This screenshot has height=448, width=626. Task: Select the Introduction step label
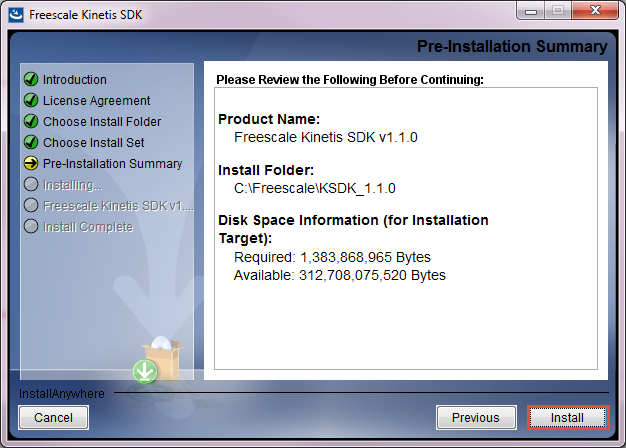(75, 80)
